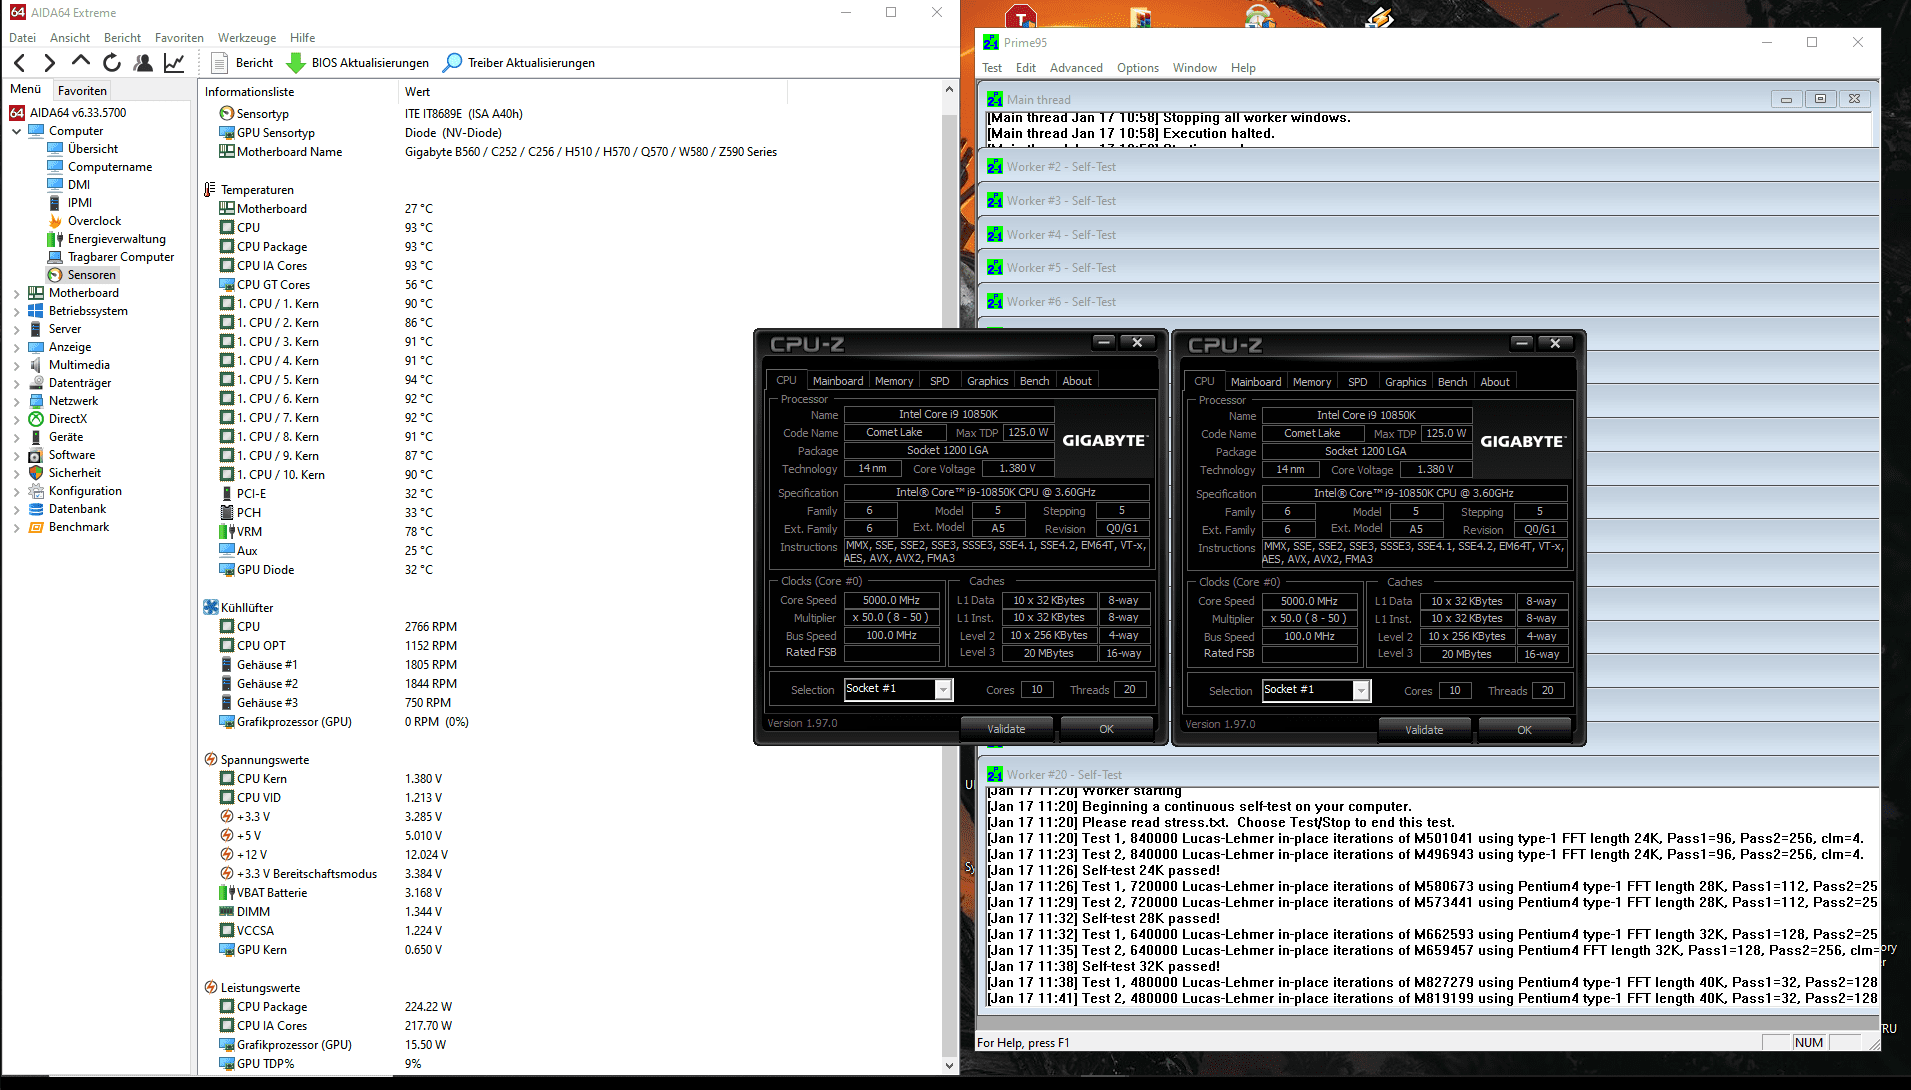The image size is (1911, 1090).
Task: Expand the DirectX tree node
Action: click(x=16, y=419)
